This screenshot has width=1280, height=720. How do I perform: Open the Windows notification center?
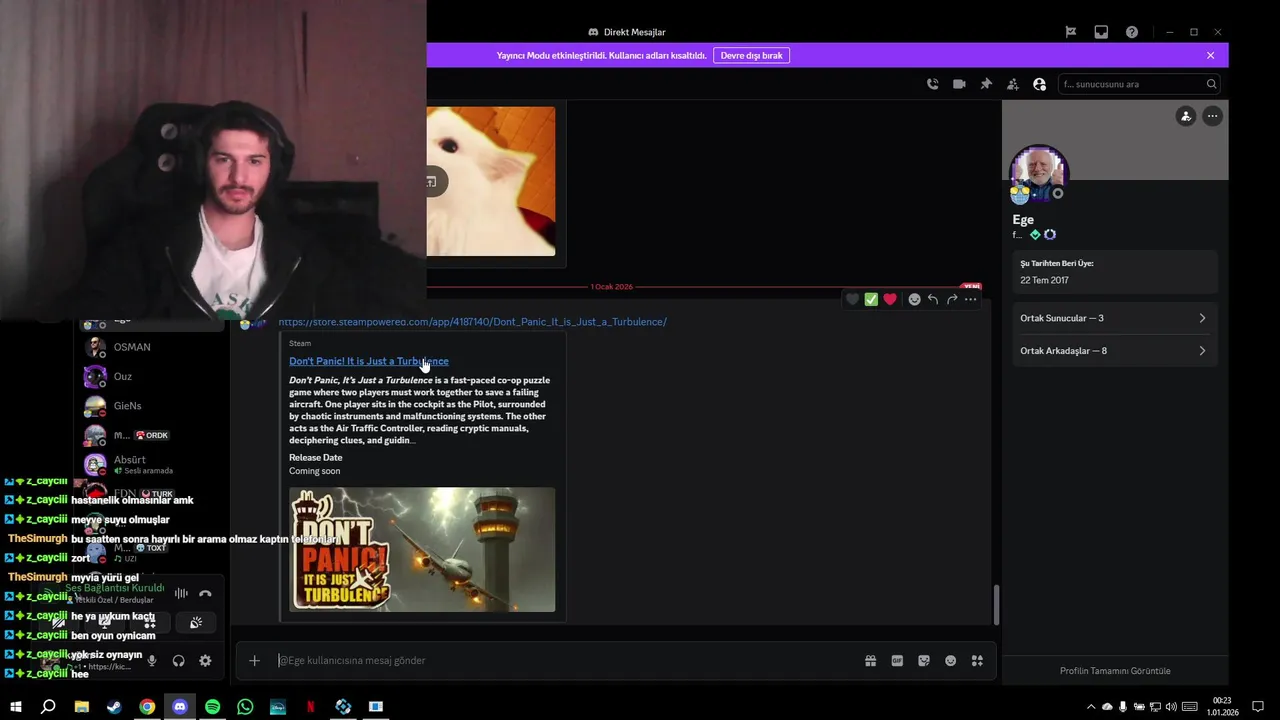(1258, 707)
